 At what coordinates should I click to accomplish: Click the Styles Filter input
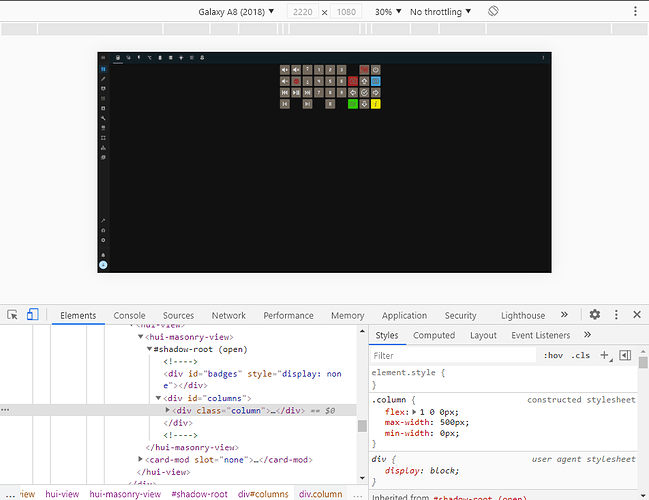453,356
